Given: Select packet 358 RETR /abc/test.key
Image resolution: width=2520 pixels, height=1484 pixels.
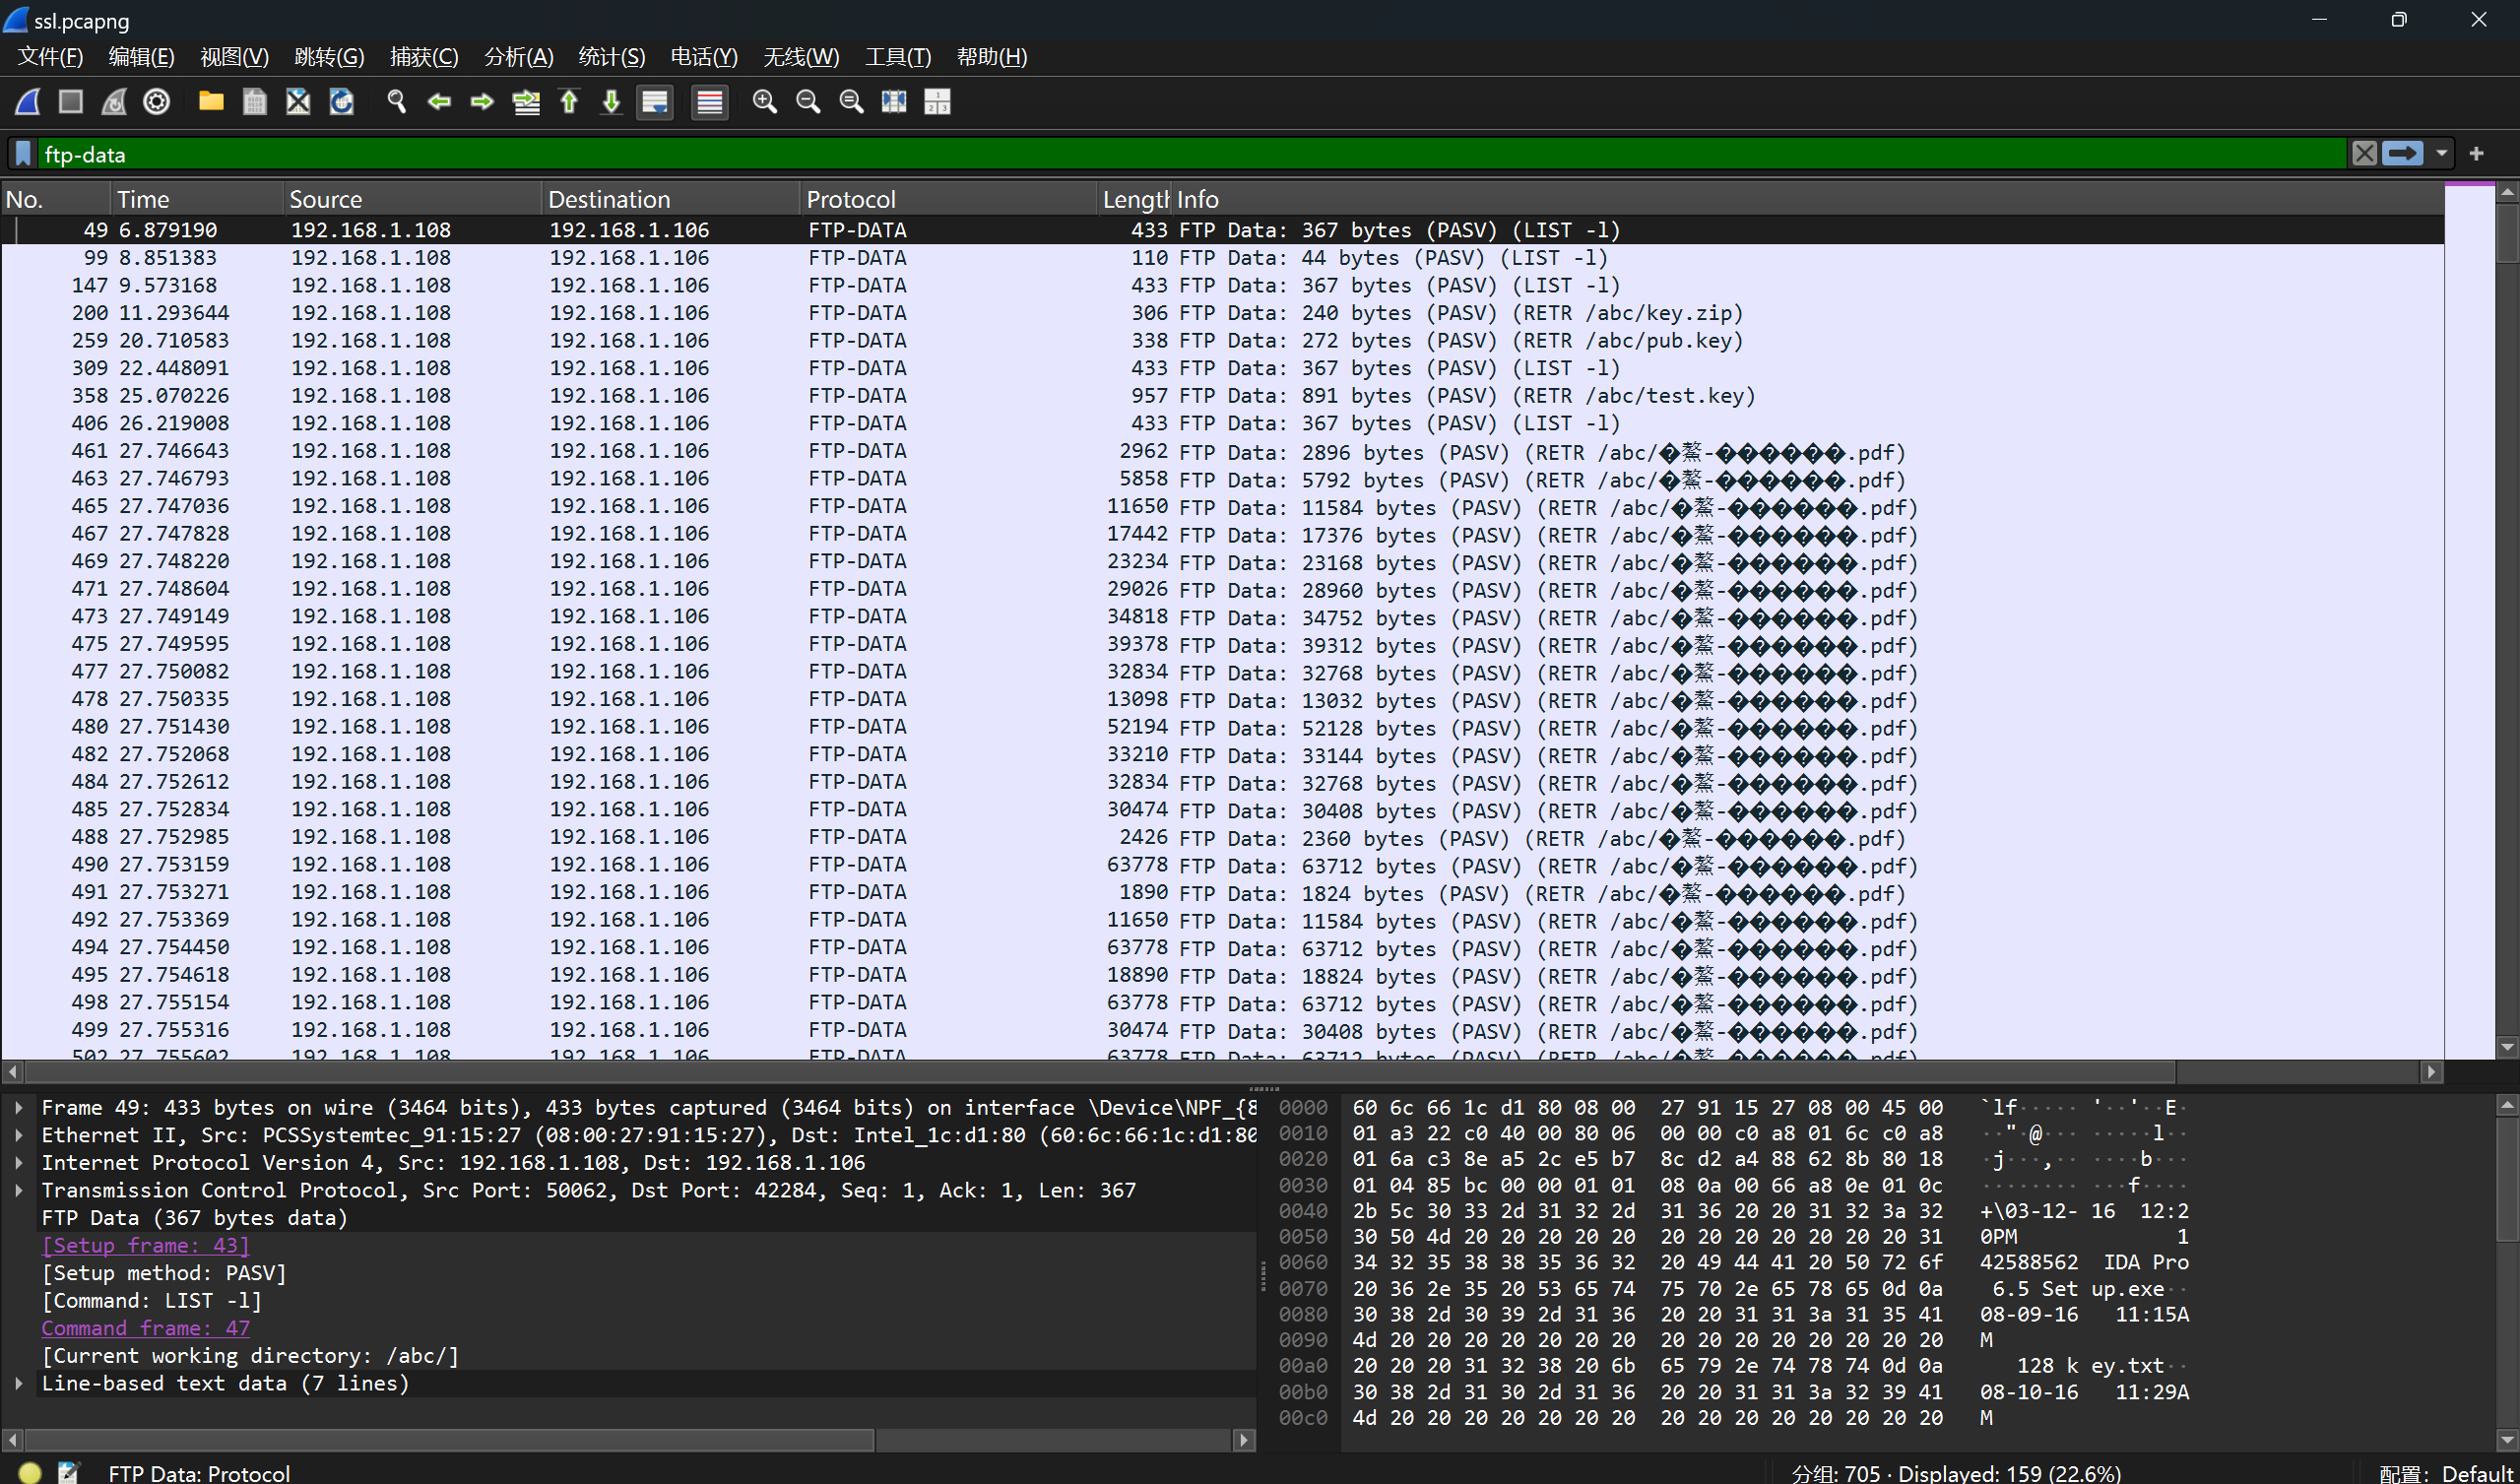Looking at the screenshot, I should pos(1222,396).
